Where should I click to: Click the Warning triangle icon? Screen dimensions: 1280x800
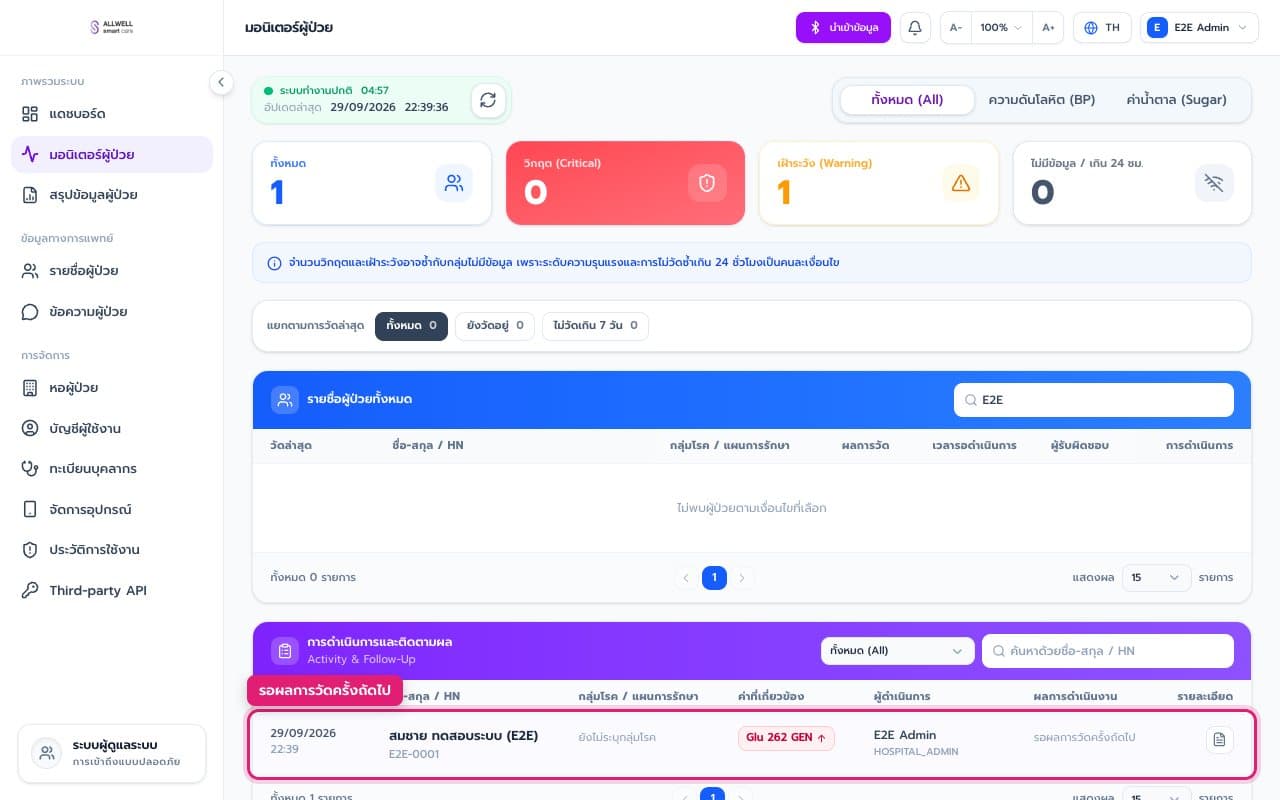[x=961, y=183]
